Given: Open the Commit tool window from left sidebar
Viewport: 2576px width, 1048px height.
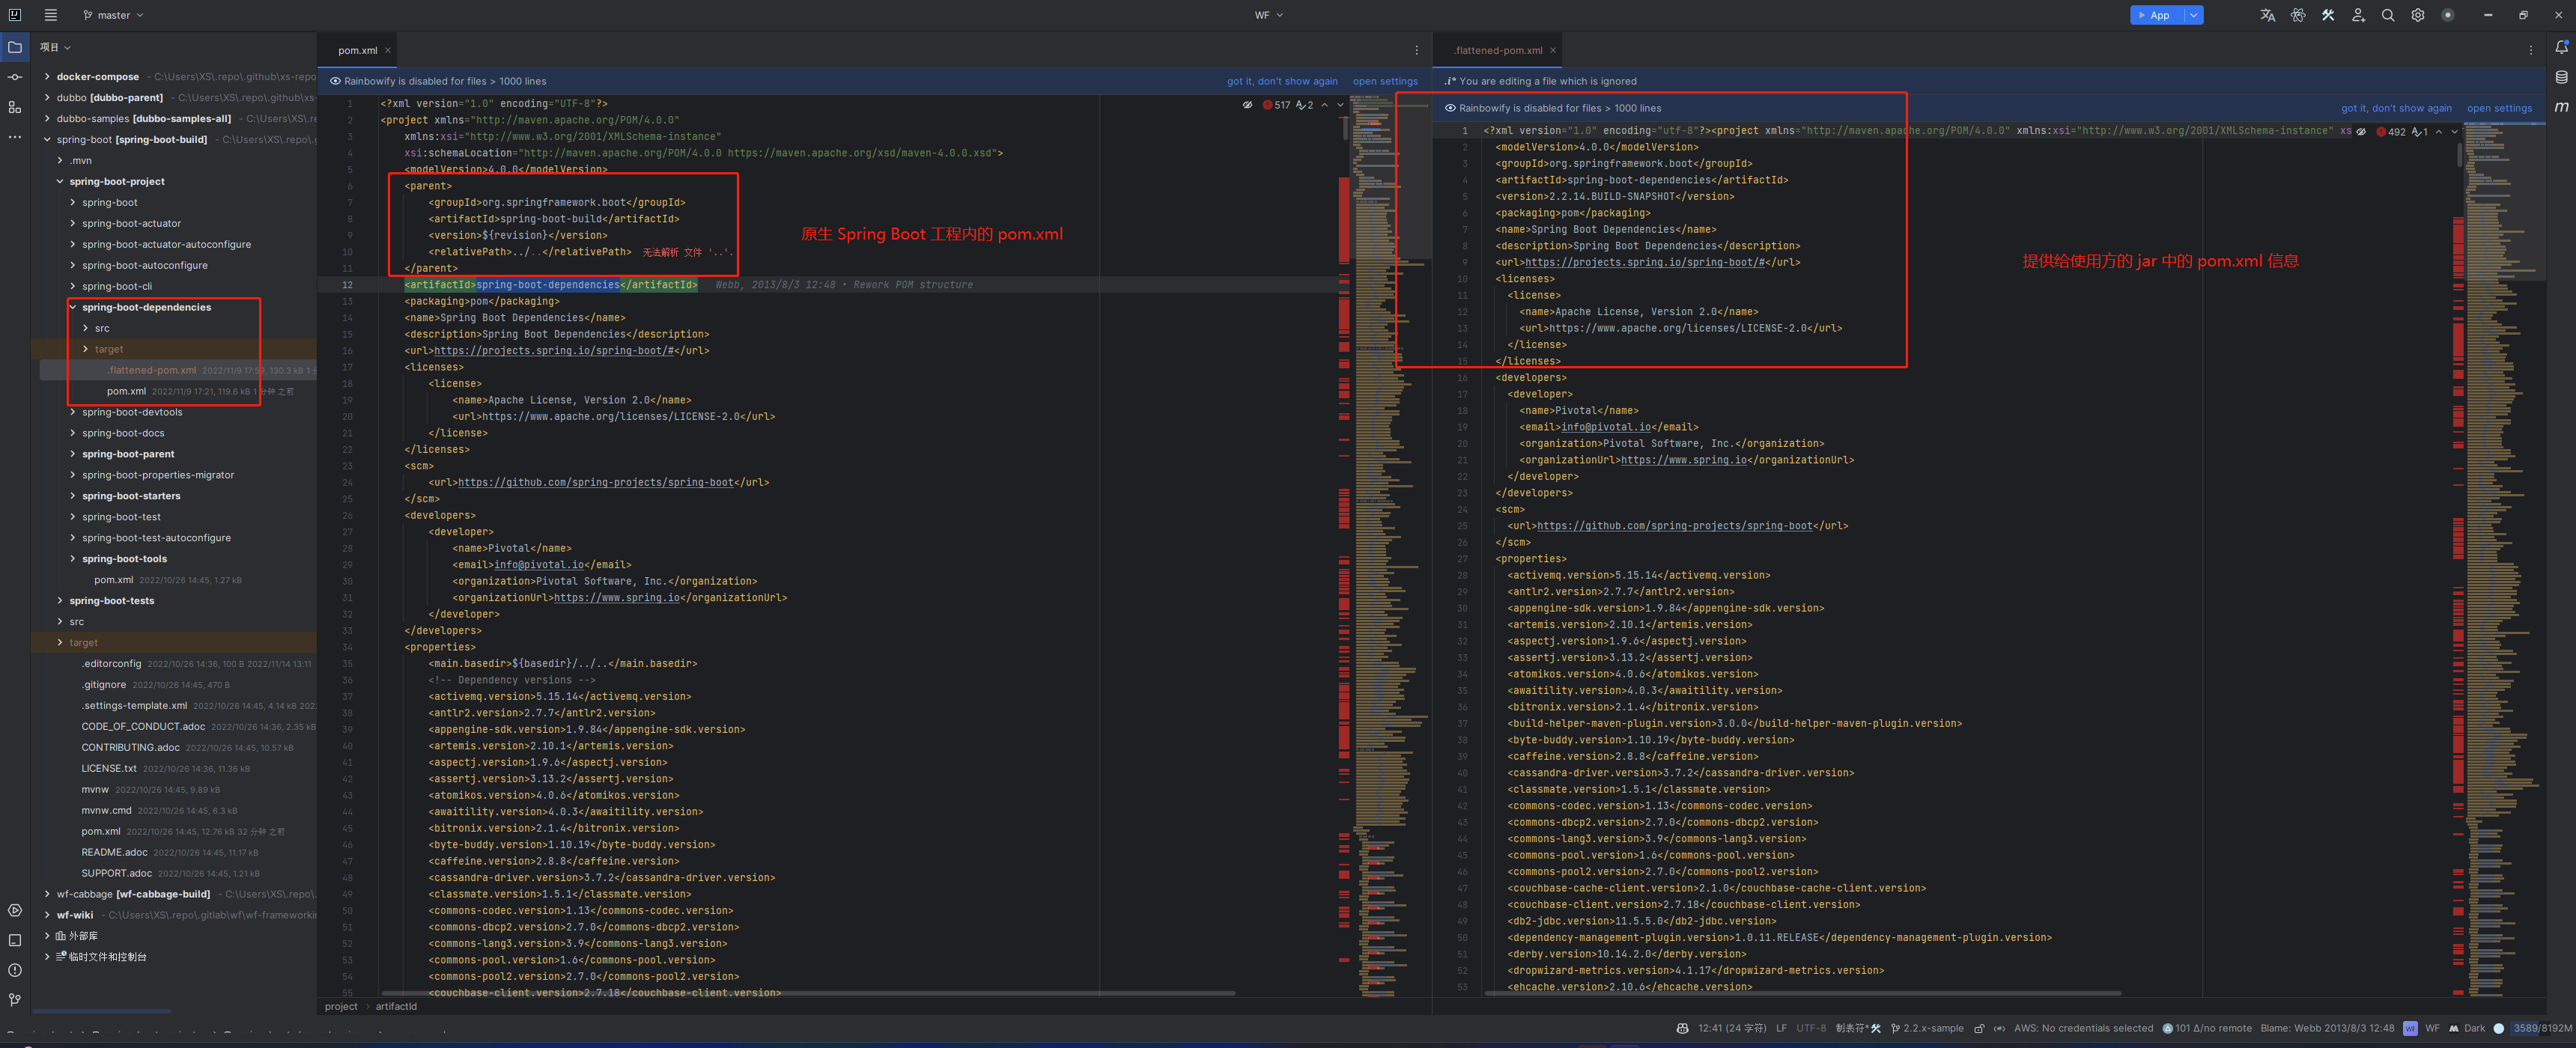Looking at the screenshot, I should click(x=15, y=76).
